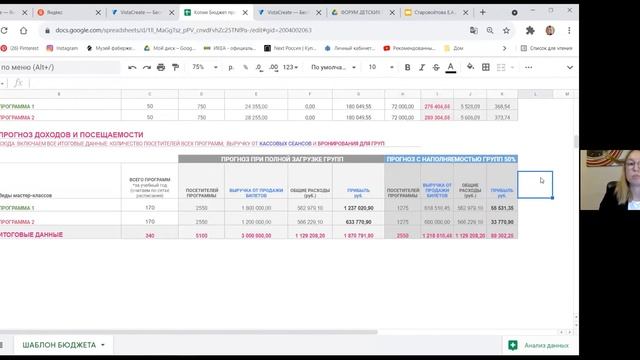Open the IKEA bookmark
Viewport: 640px width, 360px height.
pos(229,48)
